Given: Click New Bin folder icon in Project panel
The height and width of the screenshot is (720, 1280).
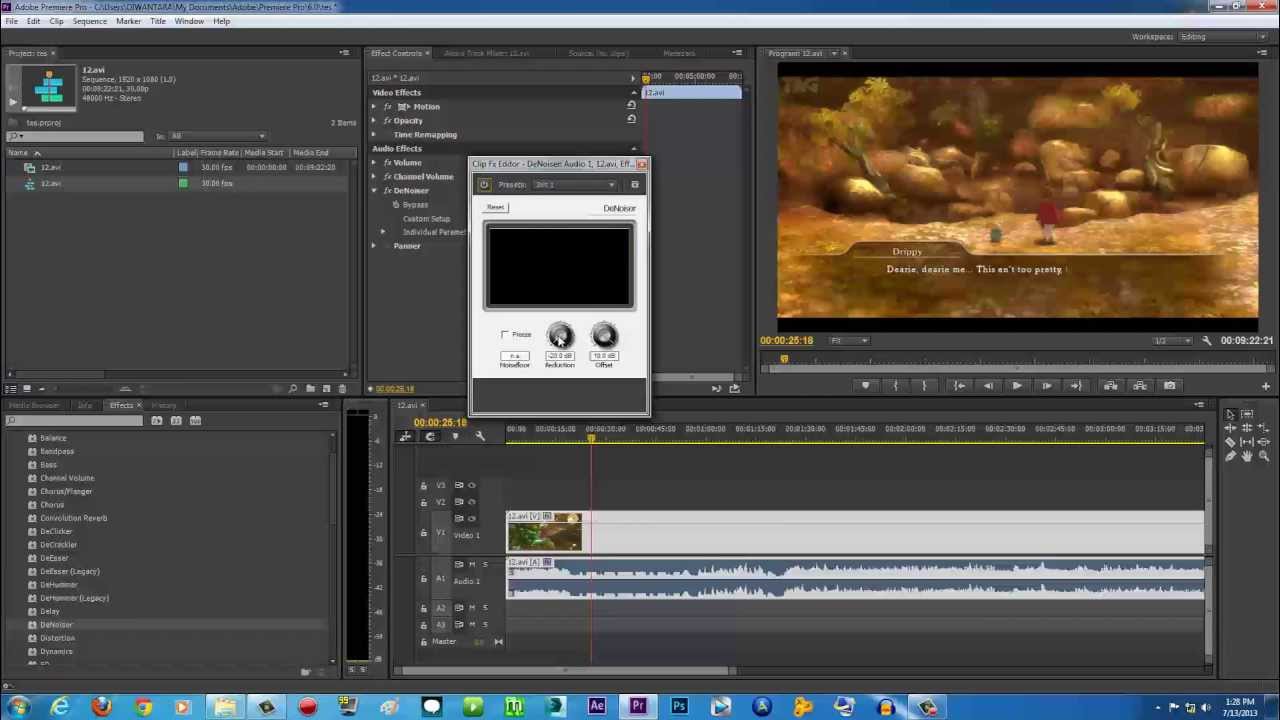Looking at the screenshot, I should tap(310, 388).
